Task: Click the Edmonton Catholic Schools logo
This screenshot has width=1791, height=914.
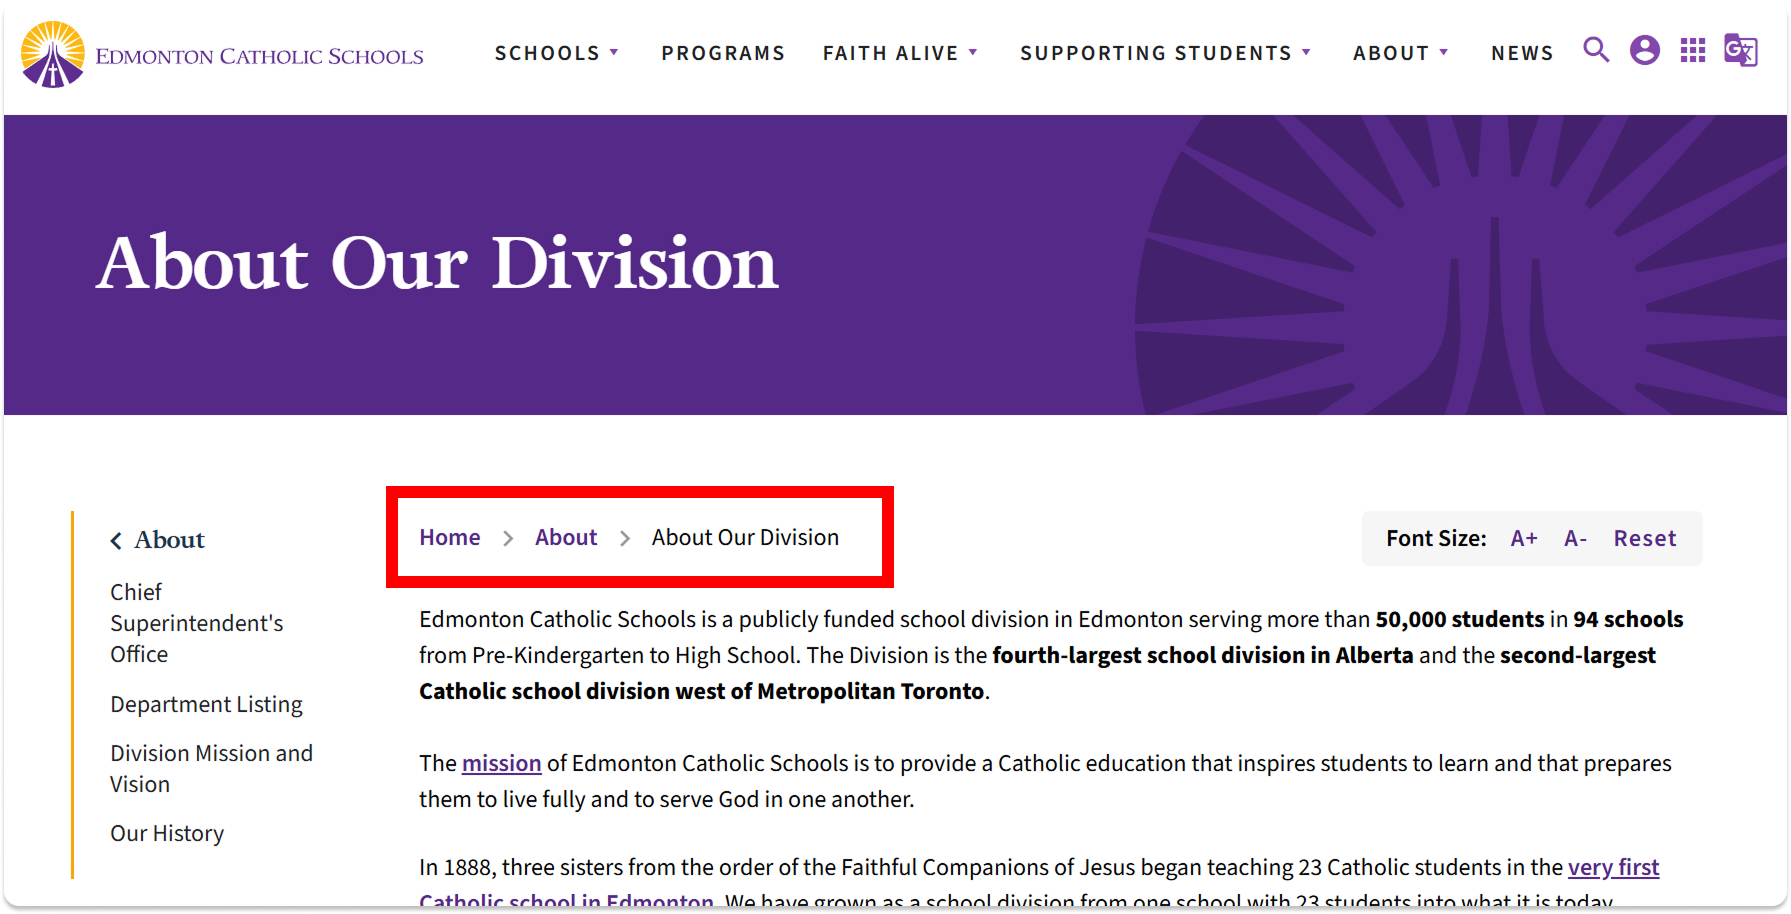Action: tap(222, 55)
